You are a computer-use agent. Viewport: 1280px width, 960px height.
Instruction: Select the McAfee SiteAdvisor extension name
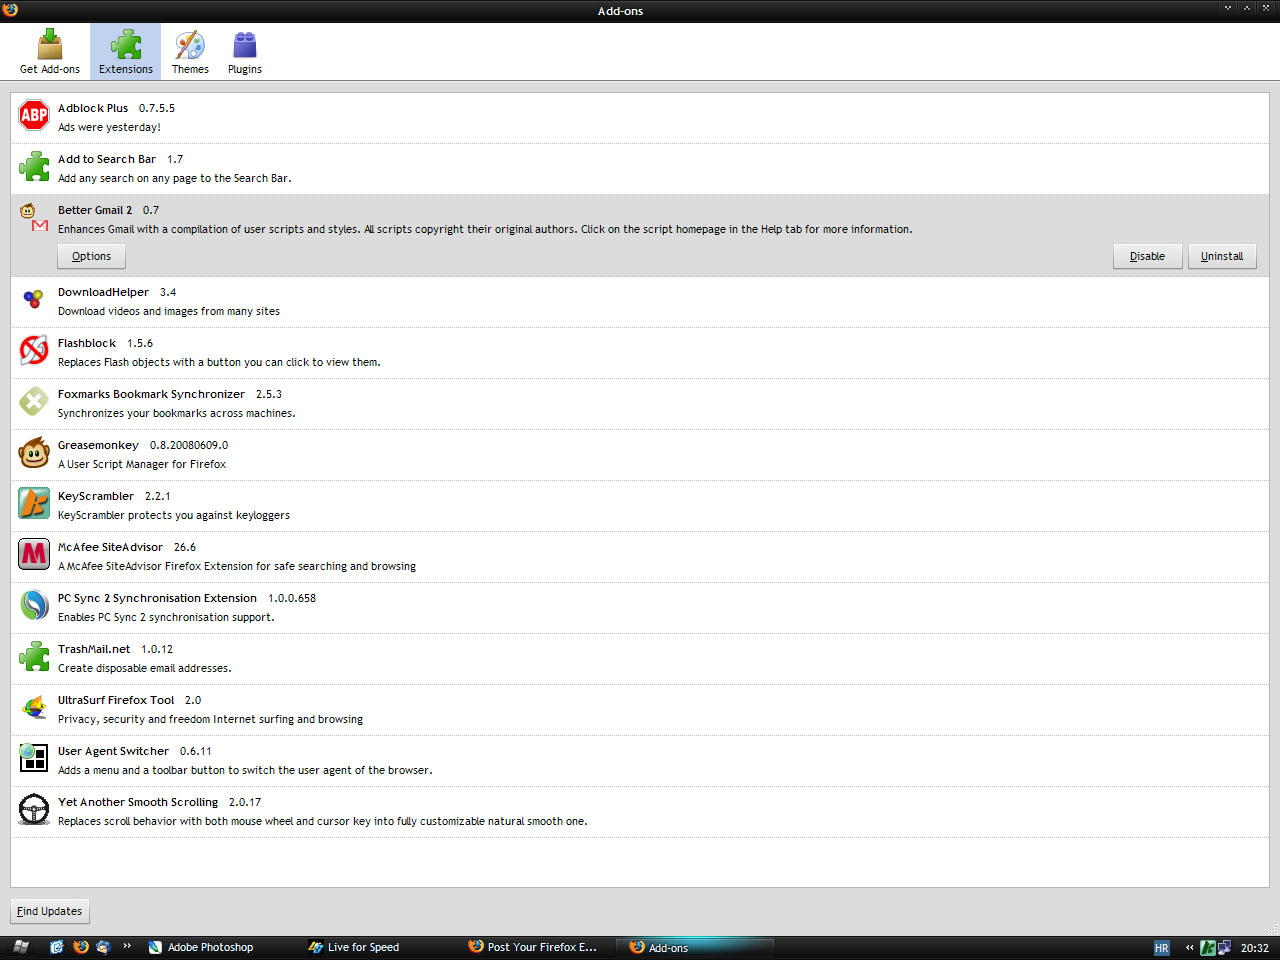110,547
